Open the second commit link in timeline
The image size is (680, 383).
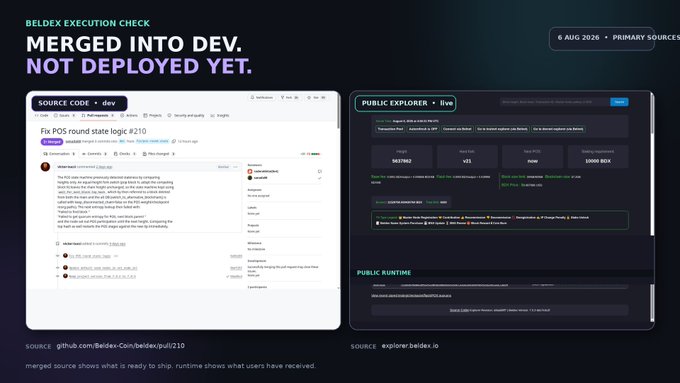(x=103, y=268)
